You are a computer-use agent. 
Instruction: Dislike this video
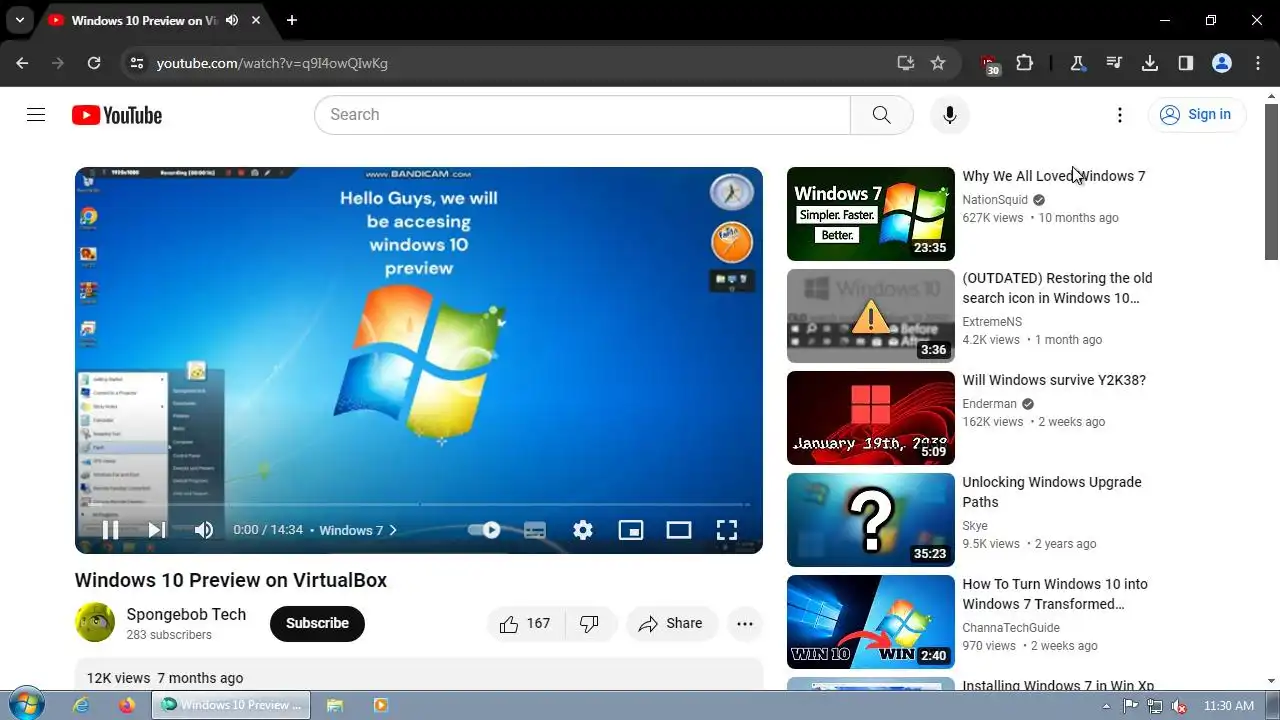point(589,623)
